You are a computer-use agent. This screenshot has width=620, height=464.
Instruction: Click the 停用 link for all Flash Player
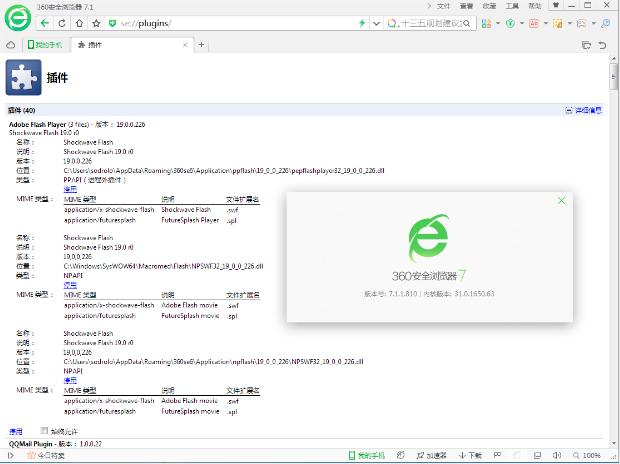16,432
